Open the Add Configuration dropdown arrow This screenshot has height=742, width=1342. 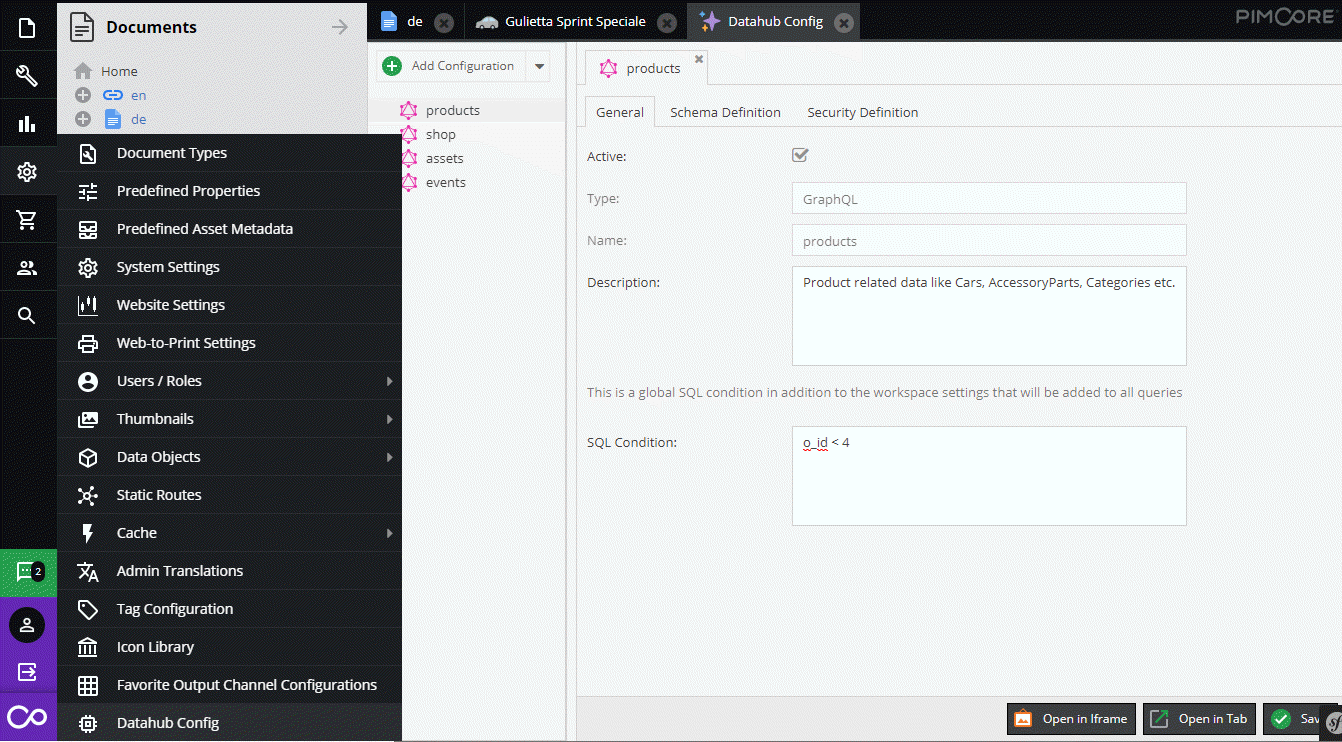539,67
